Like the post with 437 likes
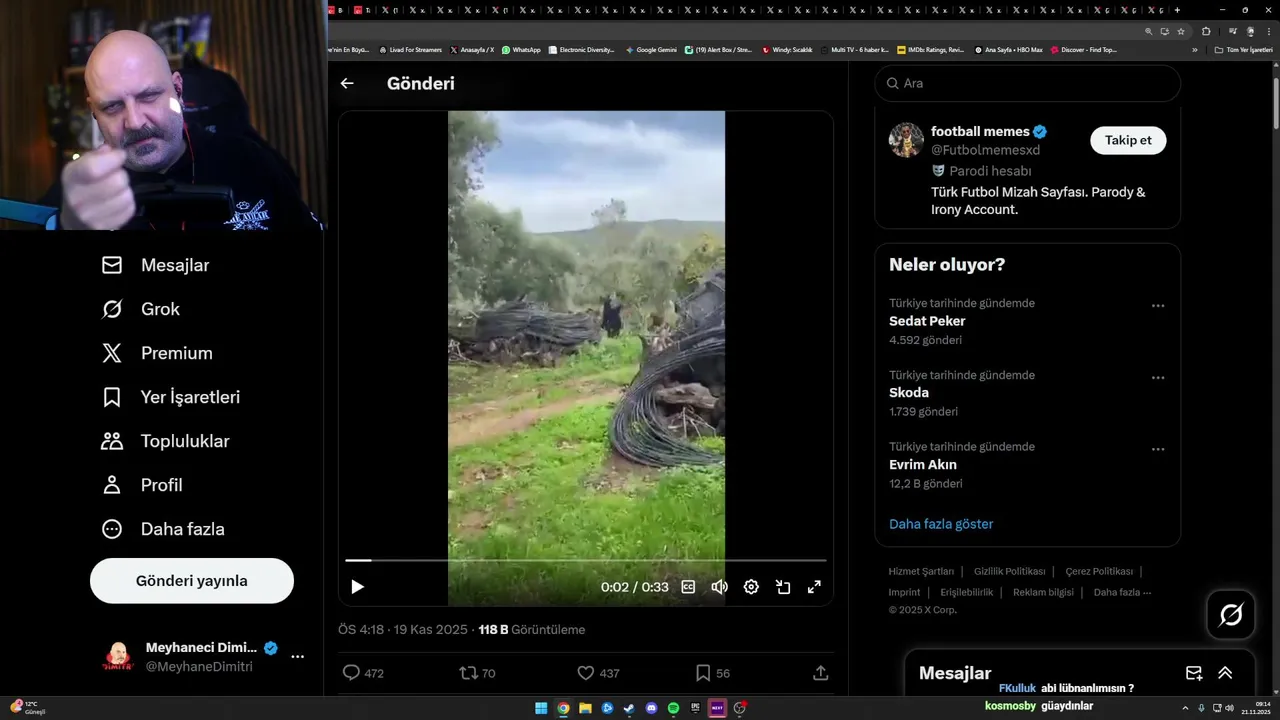Image resolution: width=1280 pixels, height=720 pixels. point(598,673)
